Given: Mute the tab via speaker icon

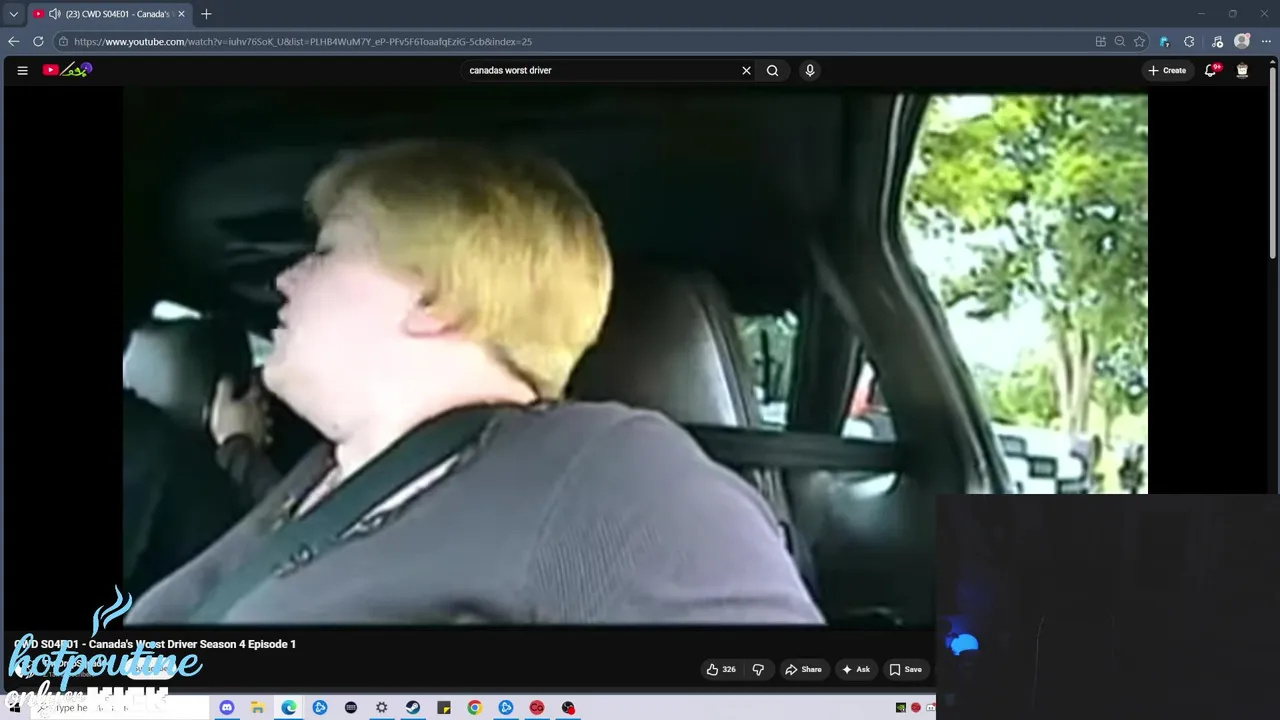Looking at the screenshot, I should (54, 14).
